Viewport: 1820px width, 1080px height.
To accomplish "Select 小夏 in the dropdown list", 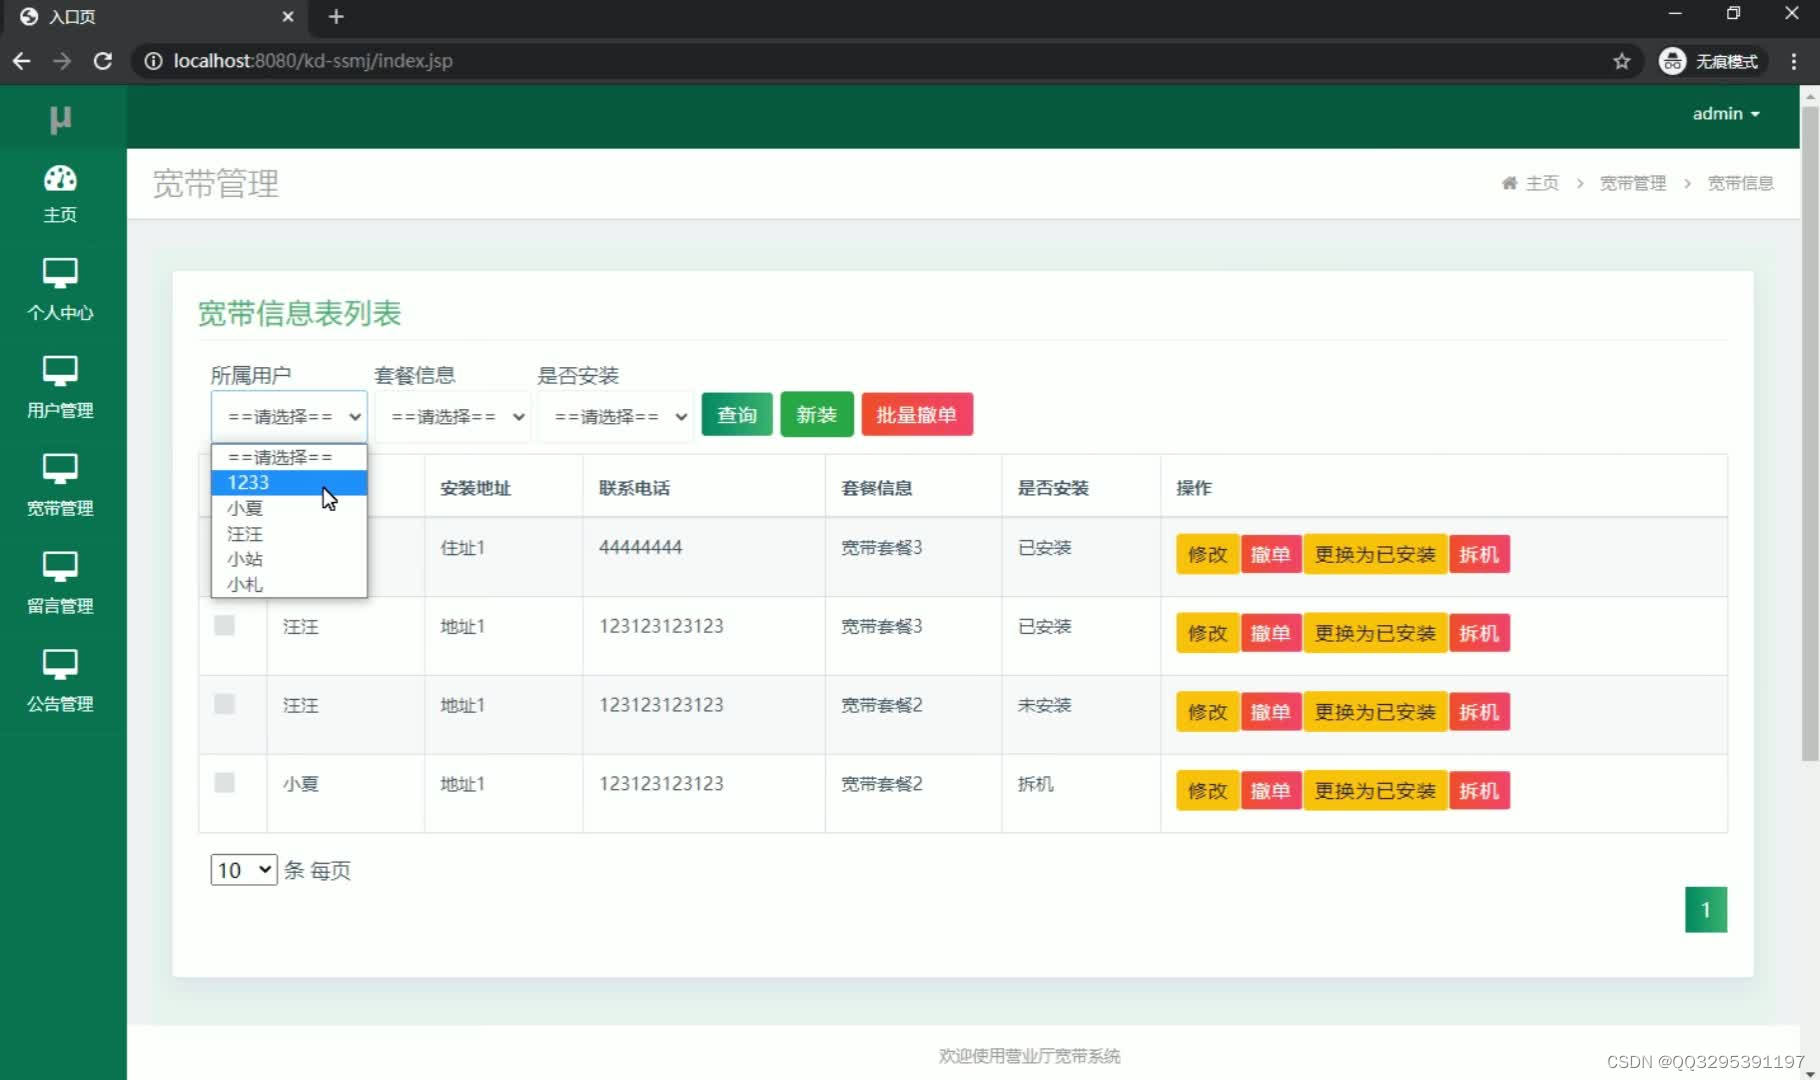I will point(289,508).
